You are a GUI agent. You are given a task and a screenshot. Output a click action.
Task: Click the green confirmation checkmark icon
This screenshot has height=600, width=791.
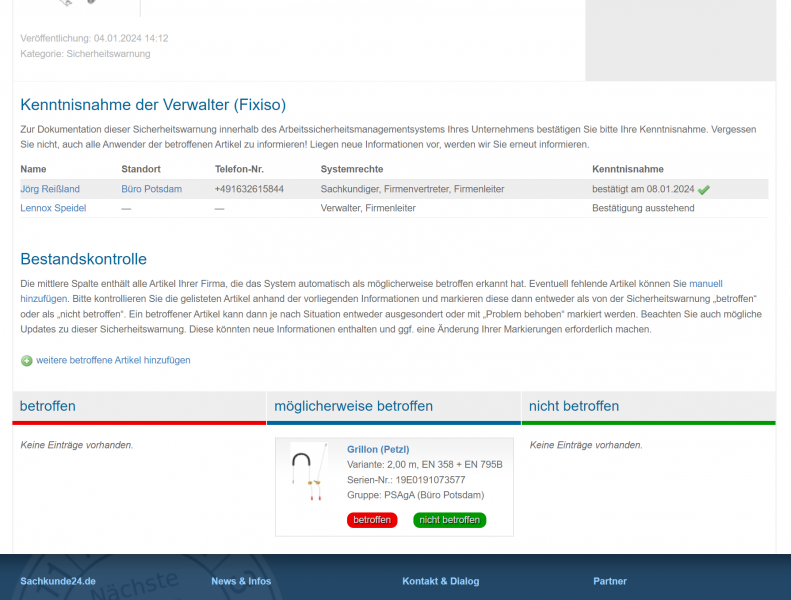[704, 189]
